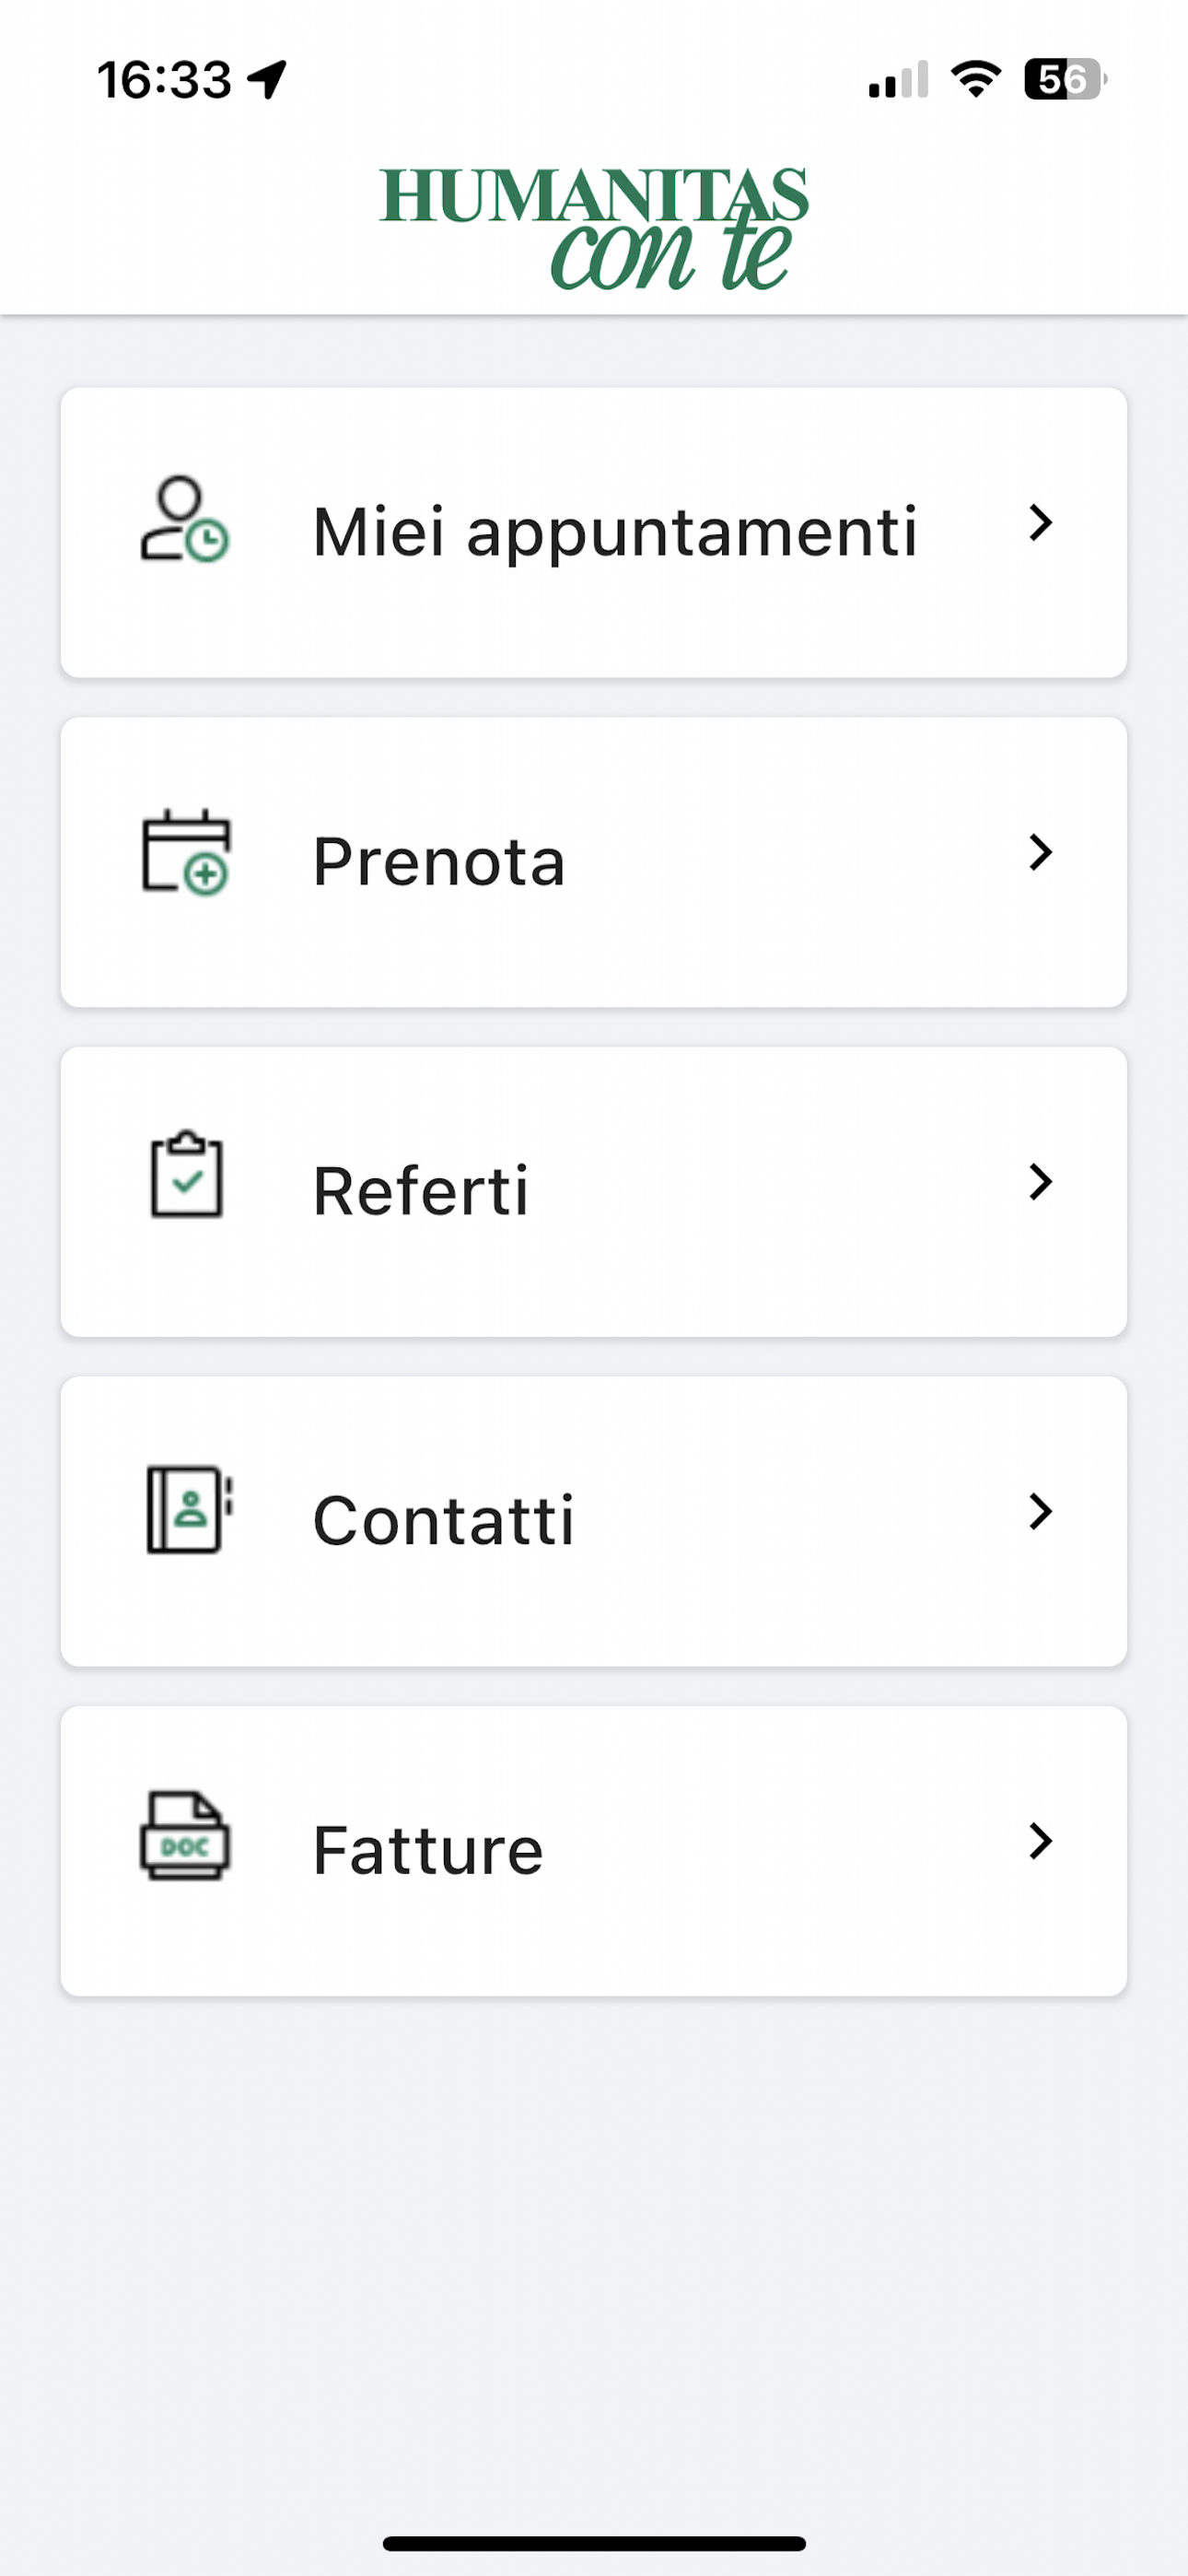The image size is (1188, 2576).
Task: Tap the cellular signal bars
Action: pyautogui.click(x=898, y=79)
